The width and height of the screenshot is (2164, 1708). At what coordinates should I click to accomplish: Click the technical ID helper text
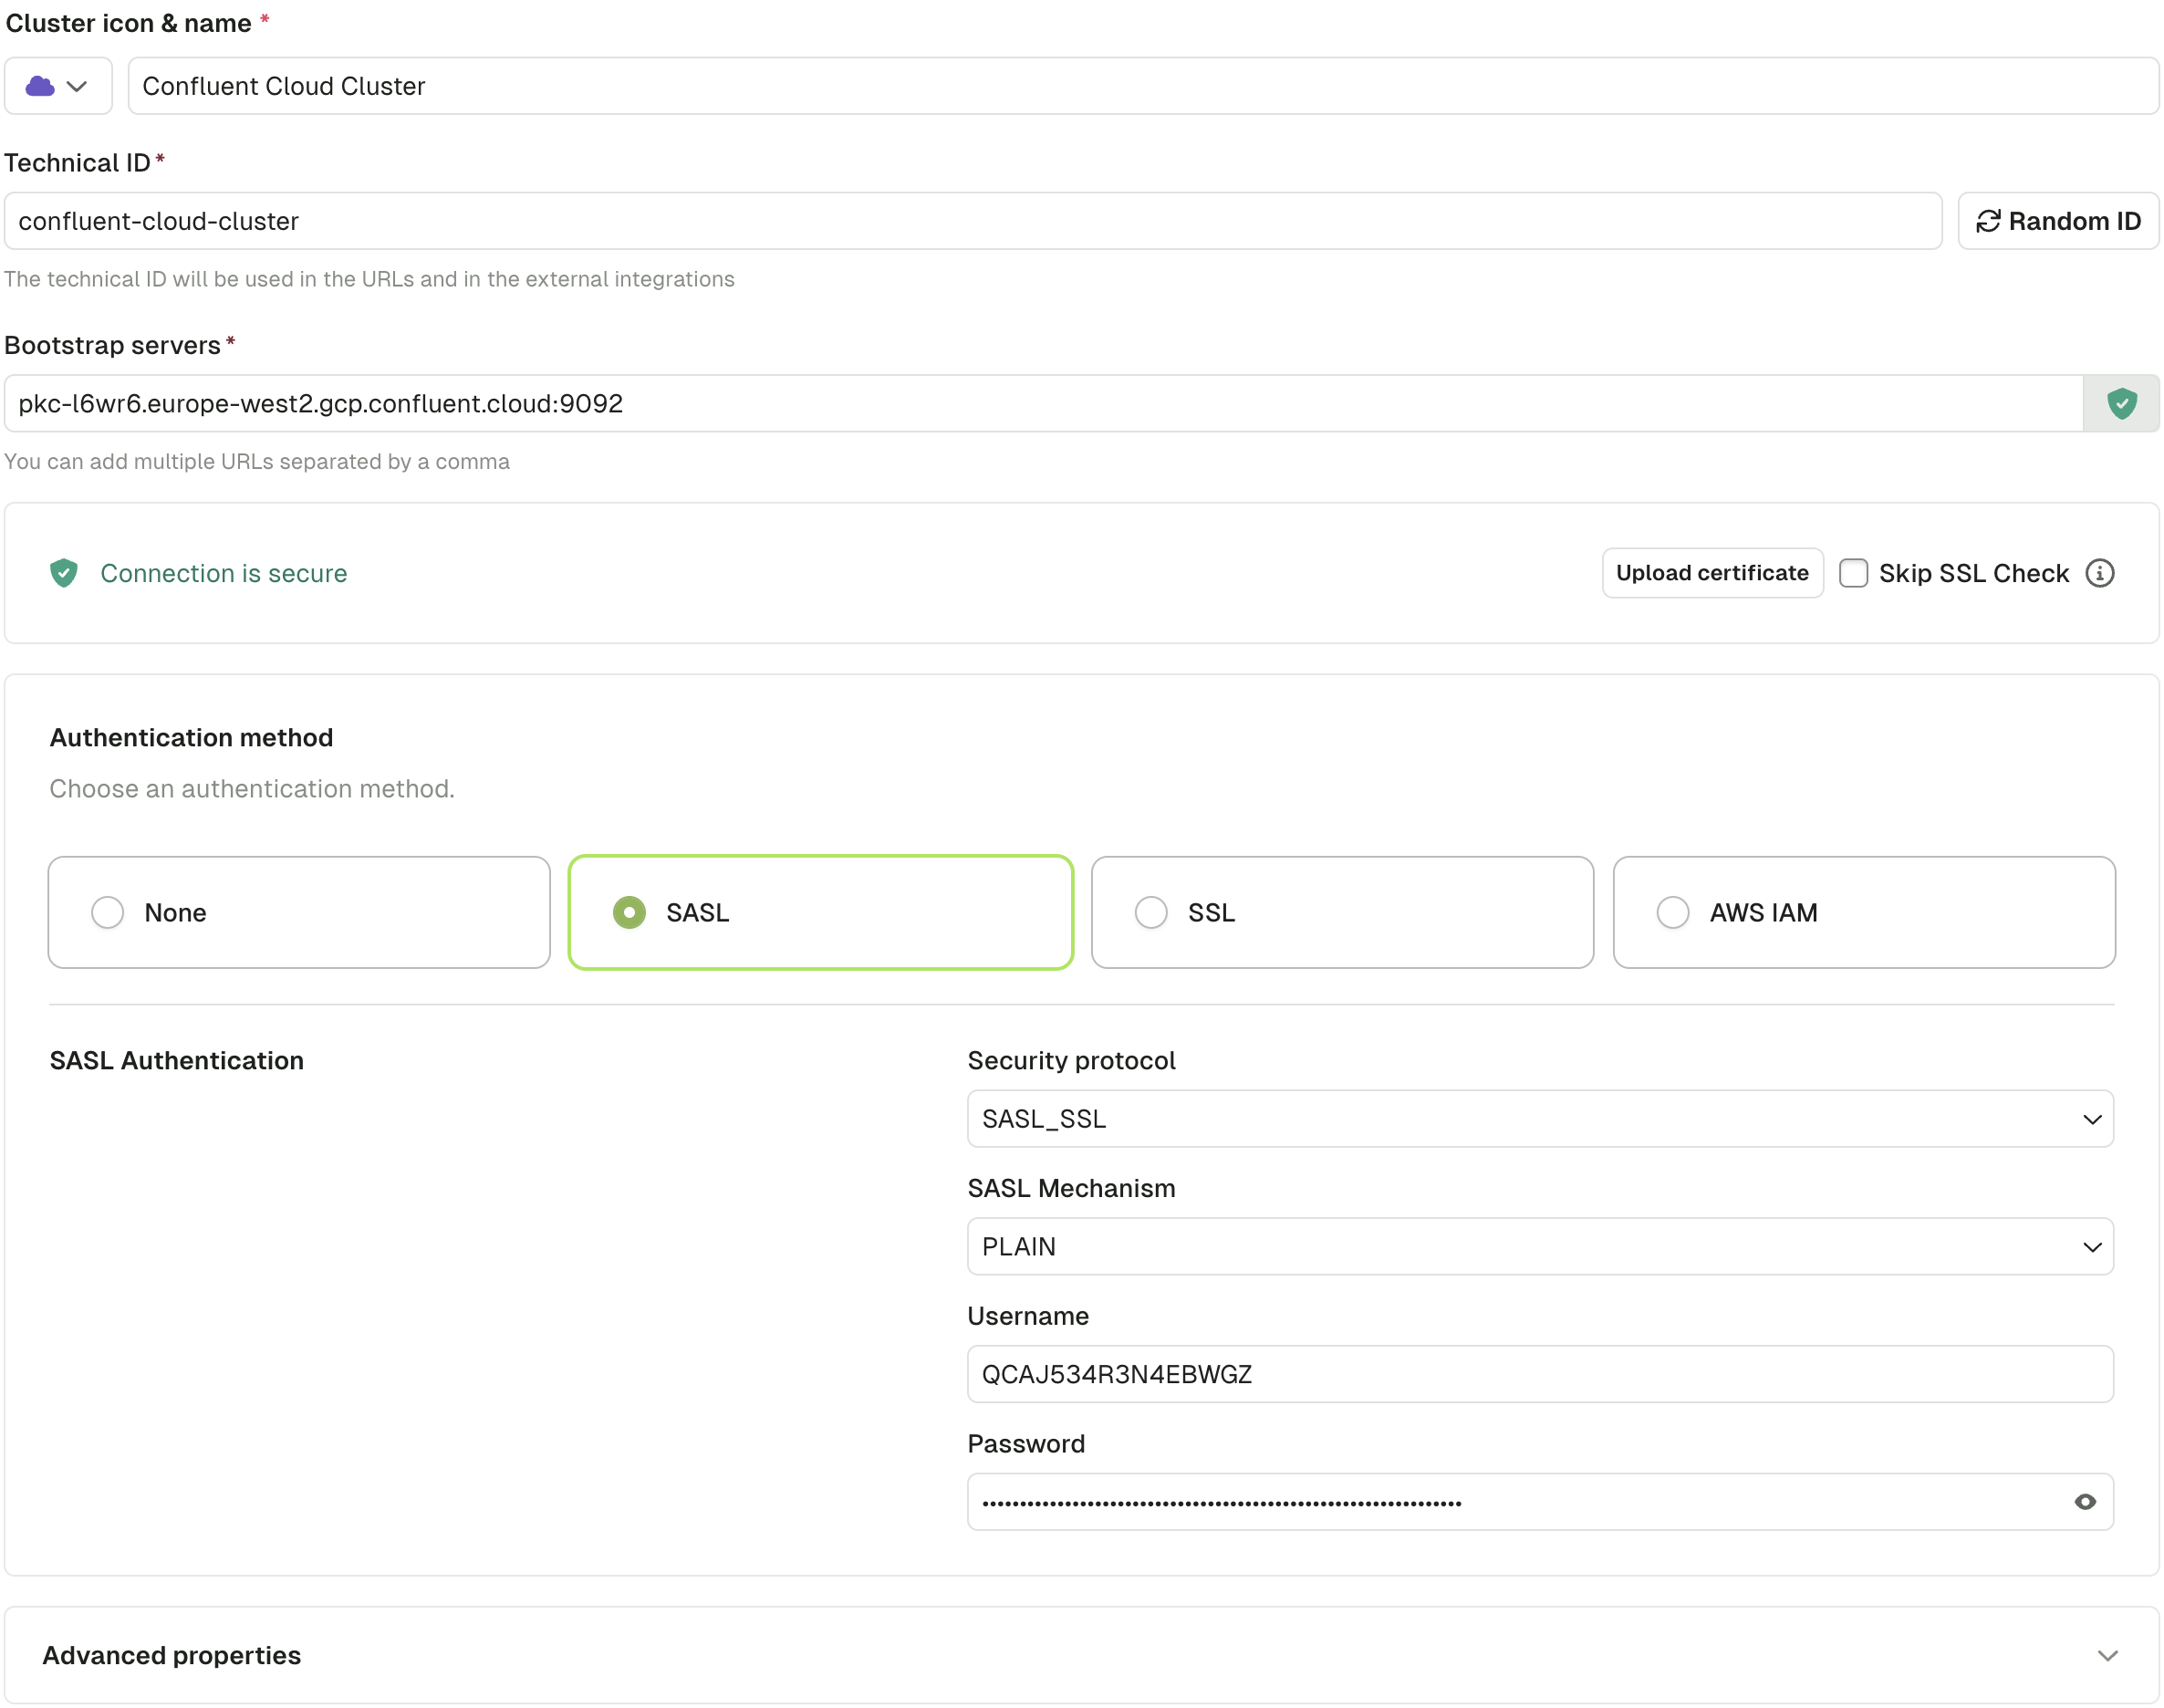369,279
